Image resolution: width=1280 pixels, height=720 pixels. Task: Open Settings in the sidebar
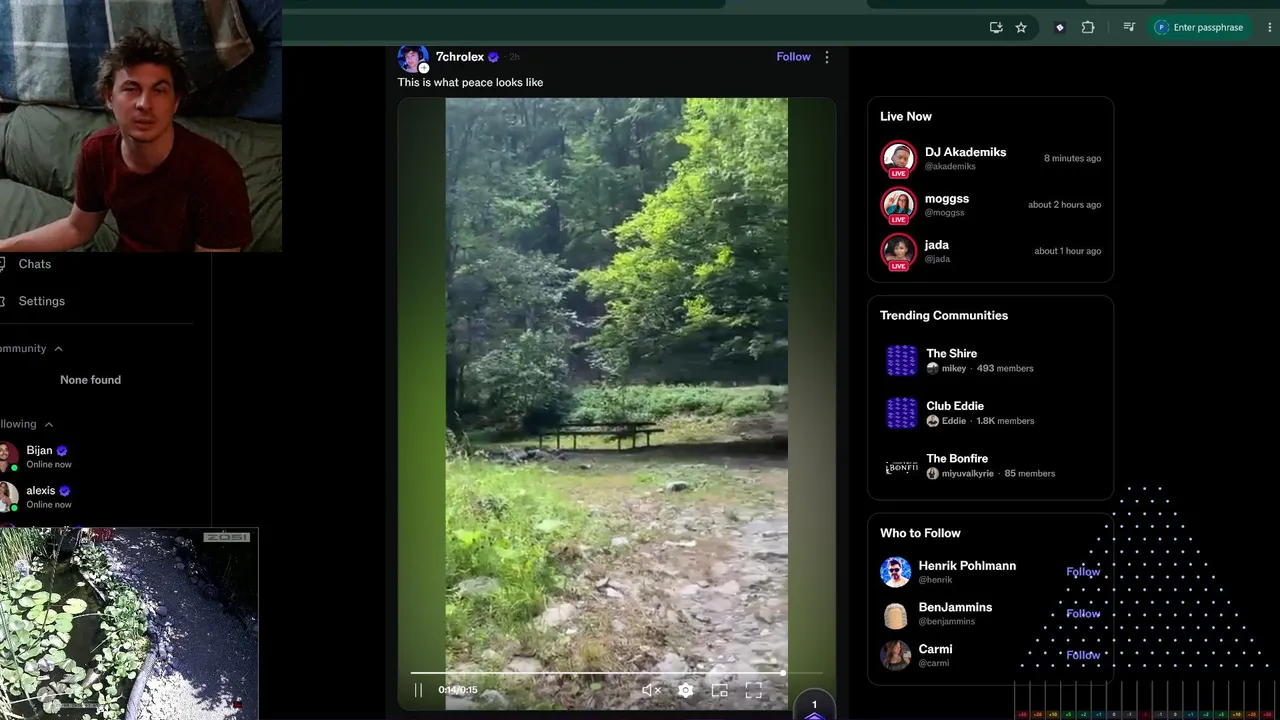(41, 301)
